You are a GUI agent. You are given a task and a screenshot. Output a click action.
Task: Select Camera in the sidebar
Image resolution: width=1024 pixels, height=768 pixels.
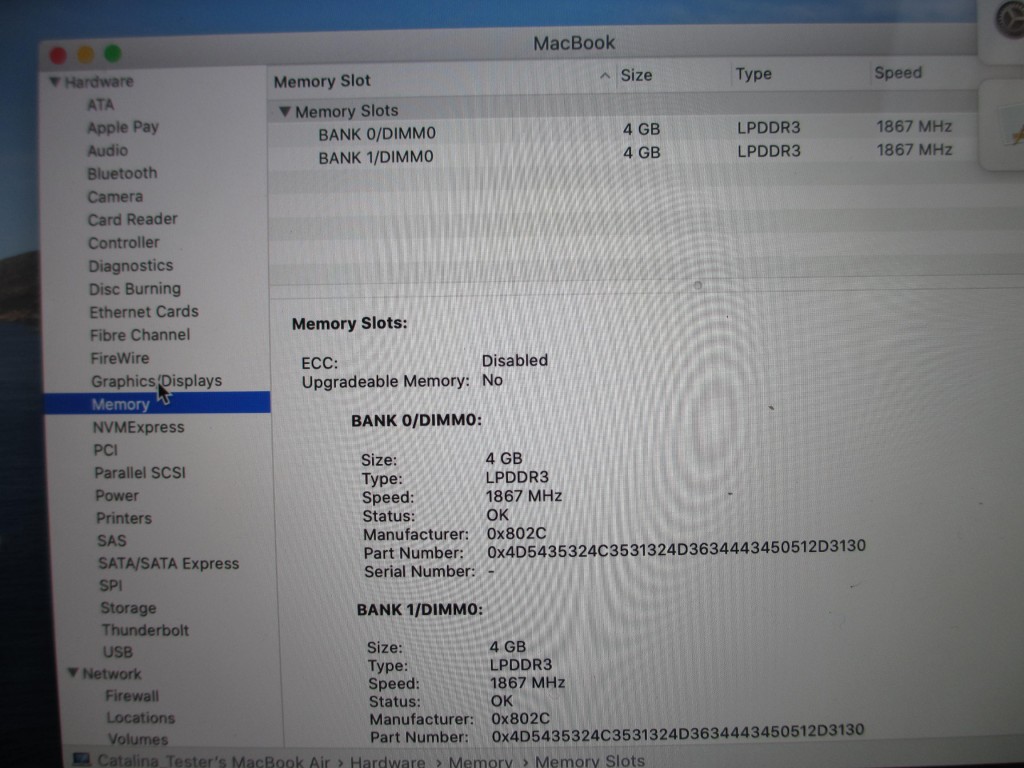[115, 197]
